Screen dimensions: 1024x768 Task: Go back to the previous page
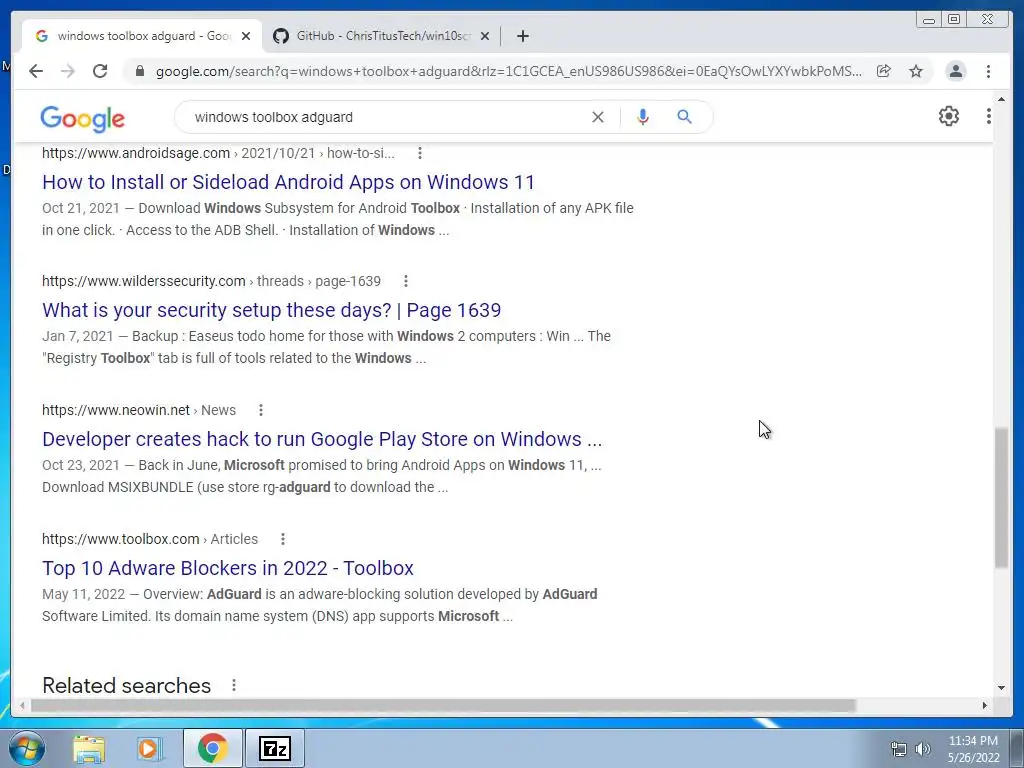tap(36, 71)
